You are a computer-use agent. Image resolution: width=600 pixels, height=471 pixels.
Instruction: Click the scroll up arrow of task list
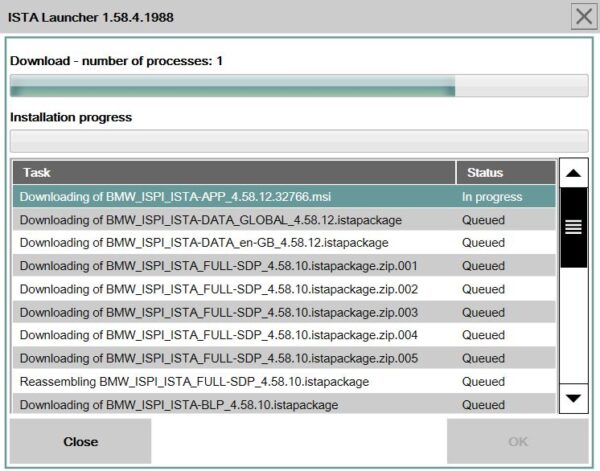point(573,173)
